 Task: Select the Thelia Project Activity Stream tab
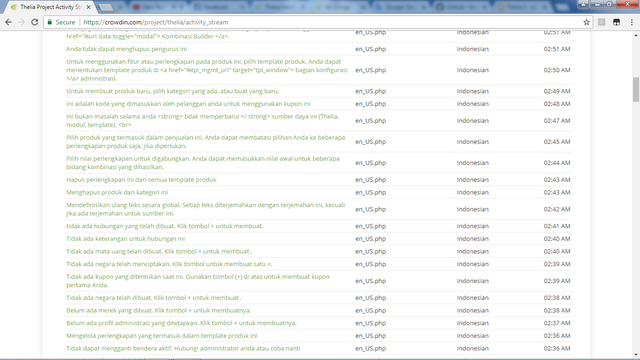pos(50,7)
